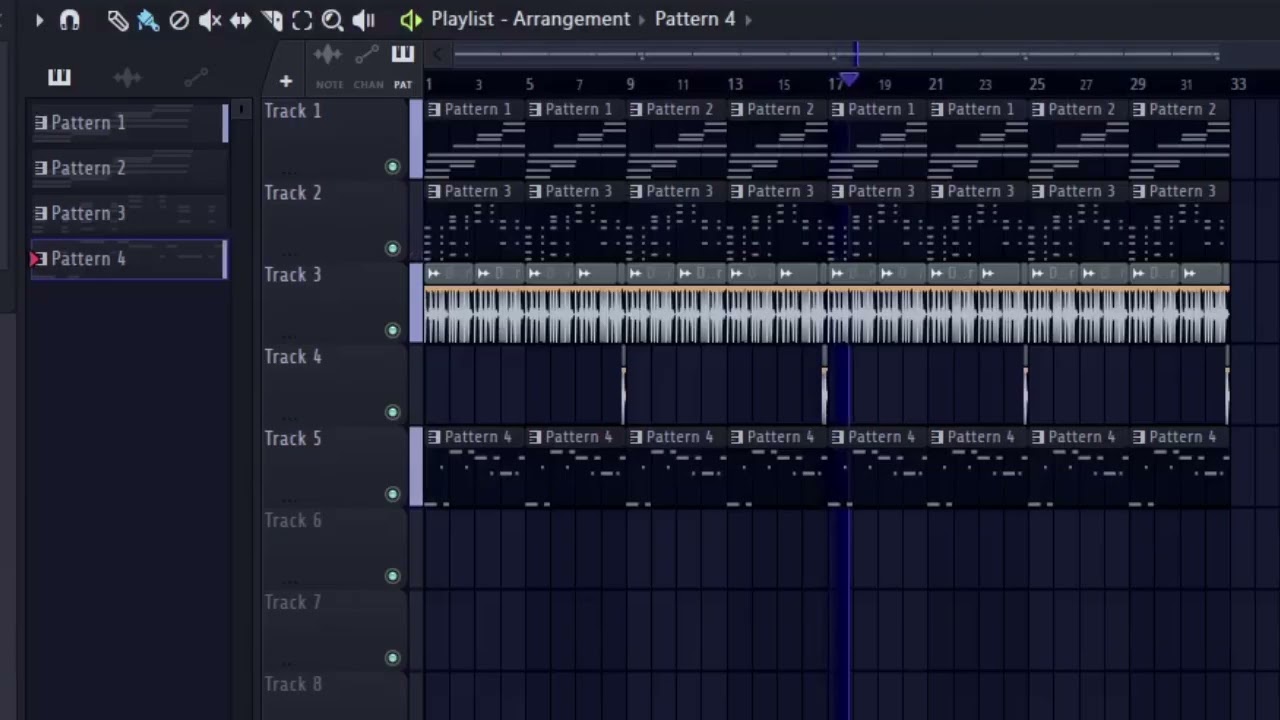Select the Track 8 header label
The width and height of the screenshot is (1280, 720).
point(293,685)
